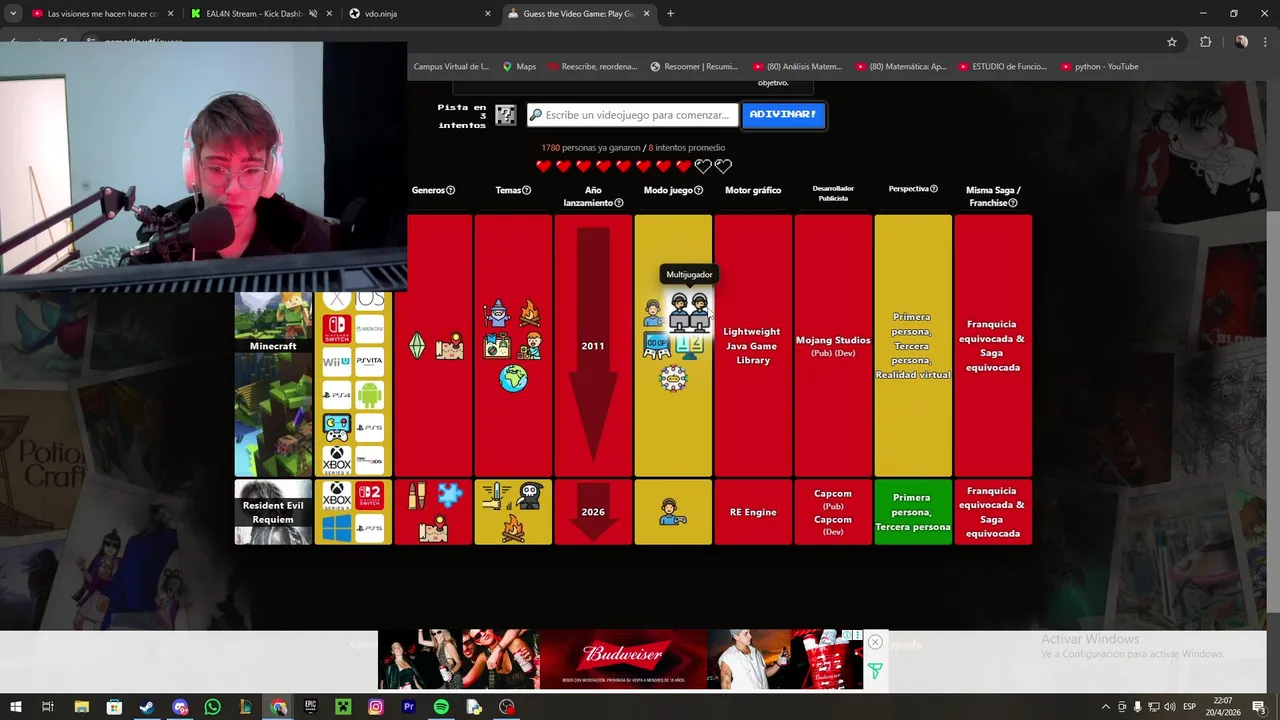Click the wizard theme icon in Minecraft row

point(497,313)
